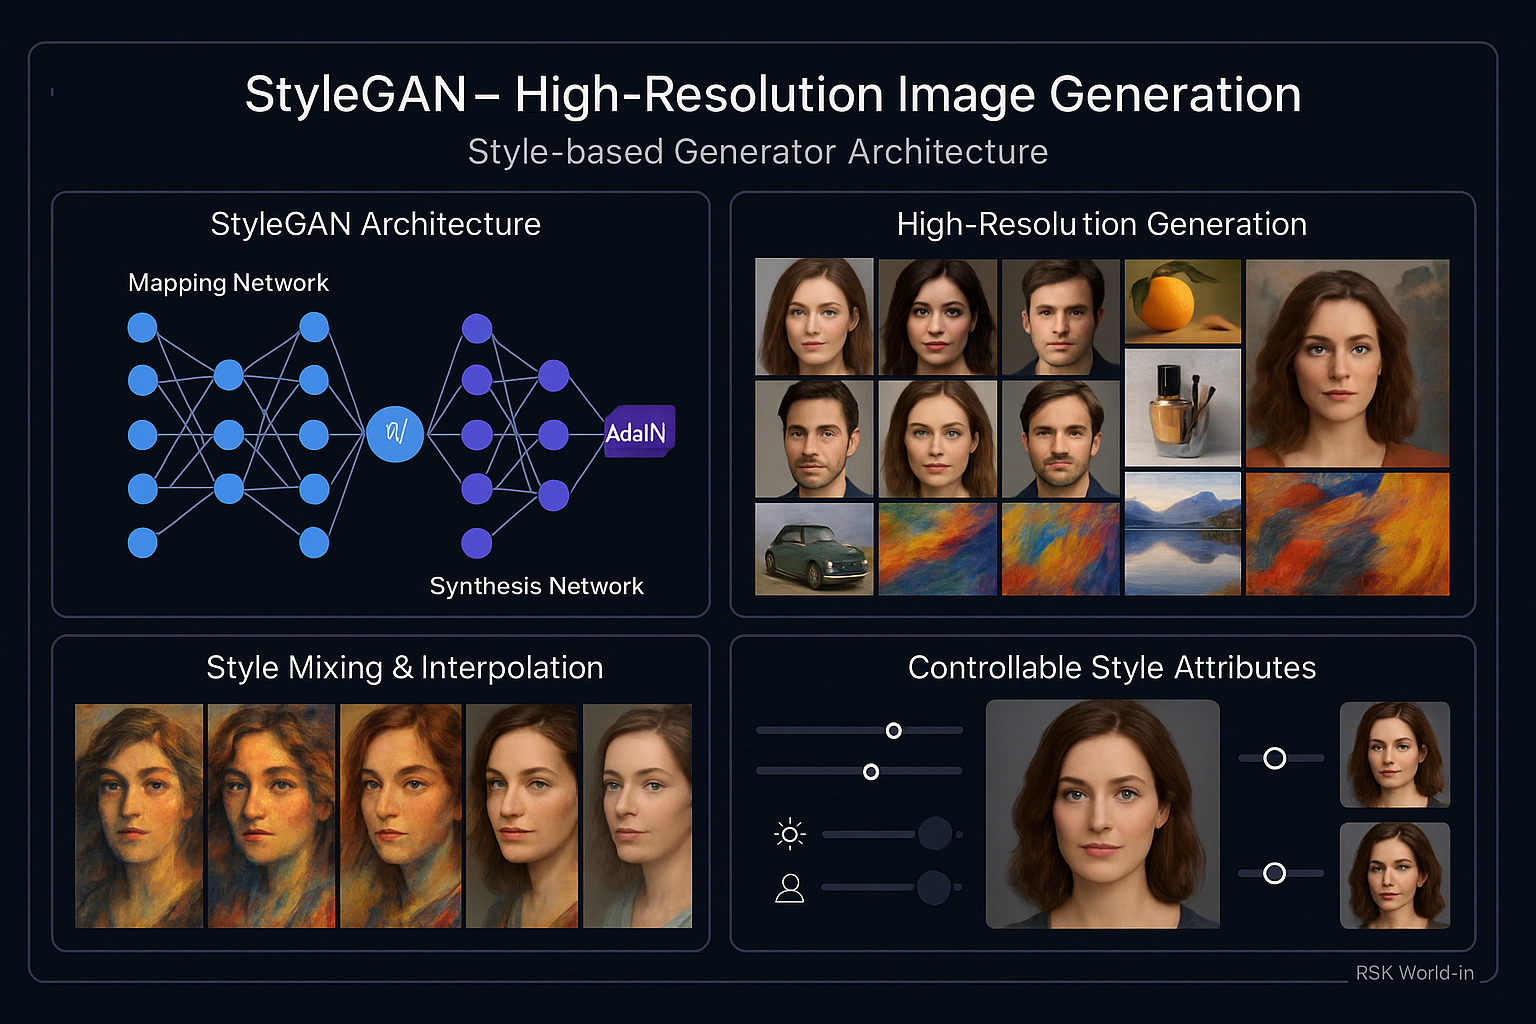Select the mountain lake landscape tile
The image size is (1536, 1024).
(x=1182, y=533)
